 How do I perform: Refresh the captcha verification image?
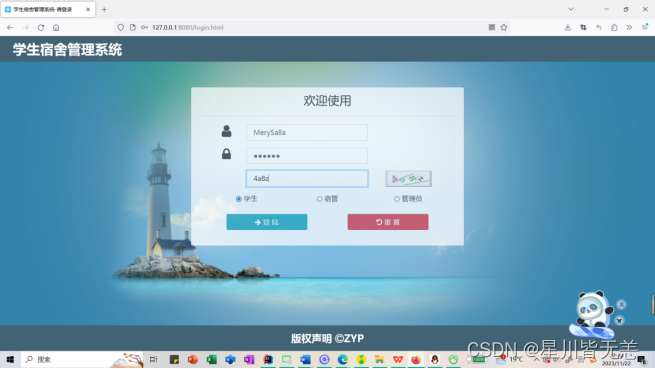[409, 179]
